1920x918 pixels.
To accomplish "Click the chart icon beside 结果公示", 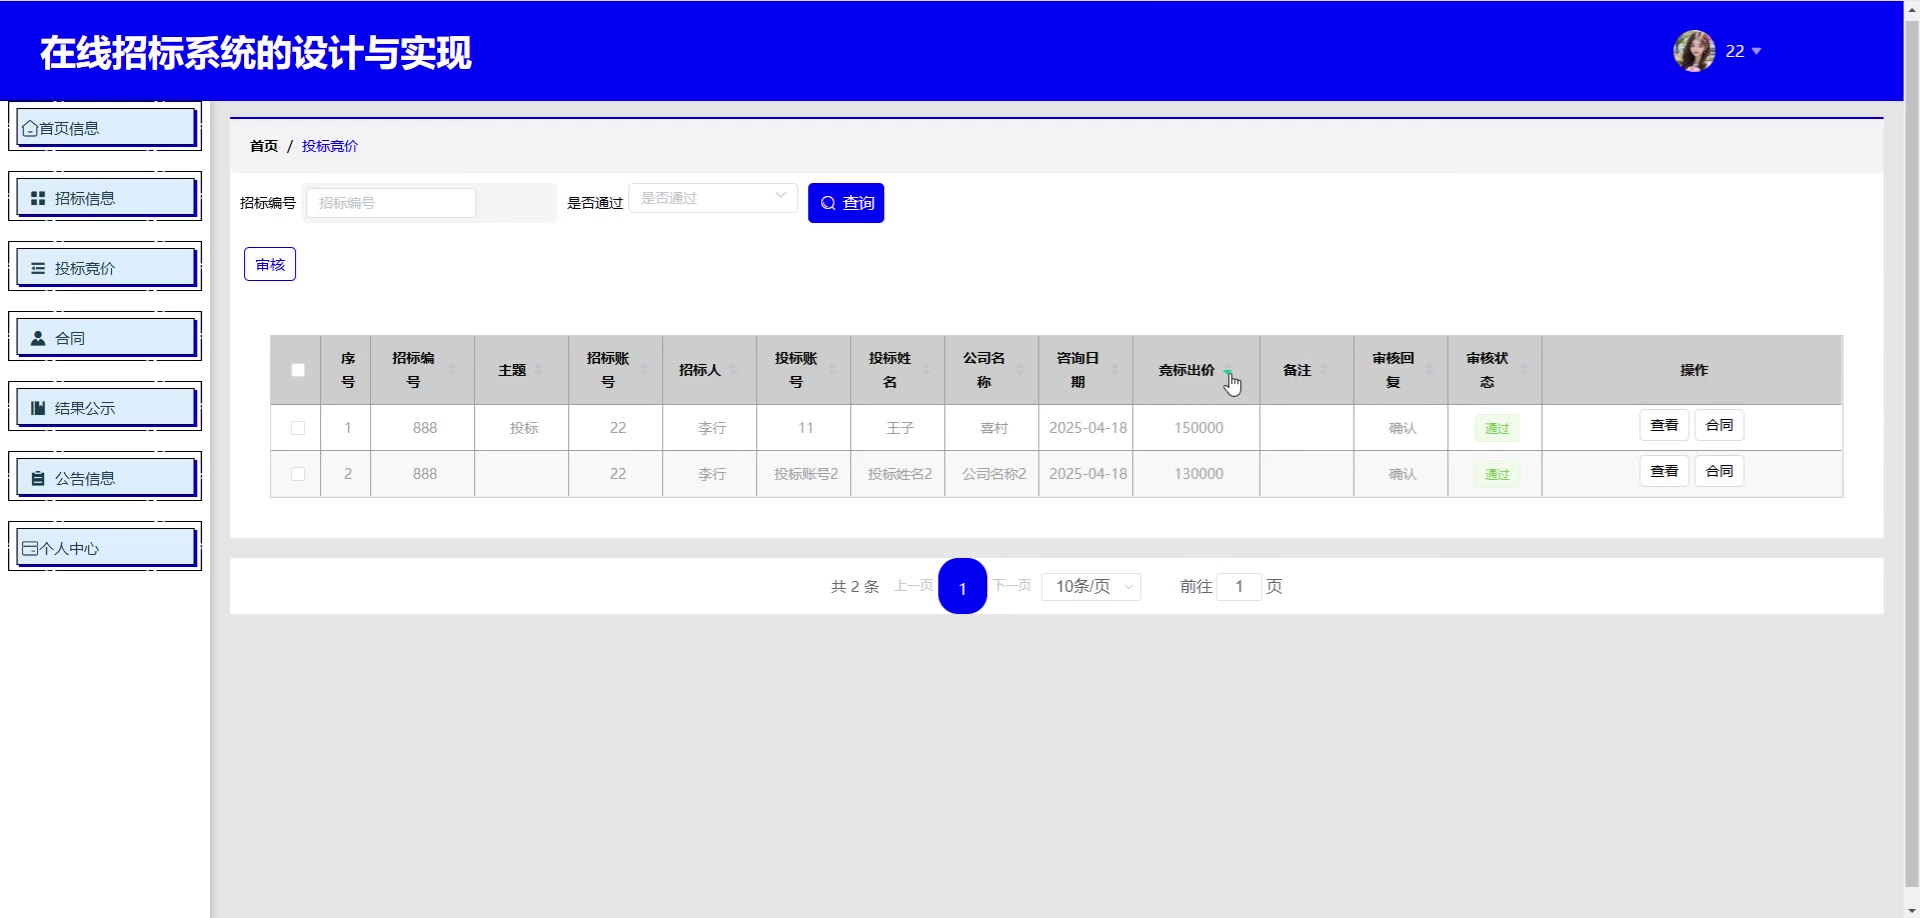I will tap(38, 408).
